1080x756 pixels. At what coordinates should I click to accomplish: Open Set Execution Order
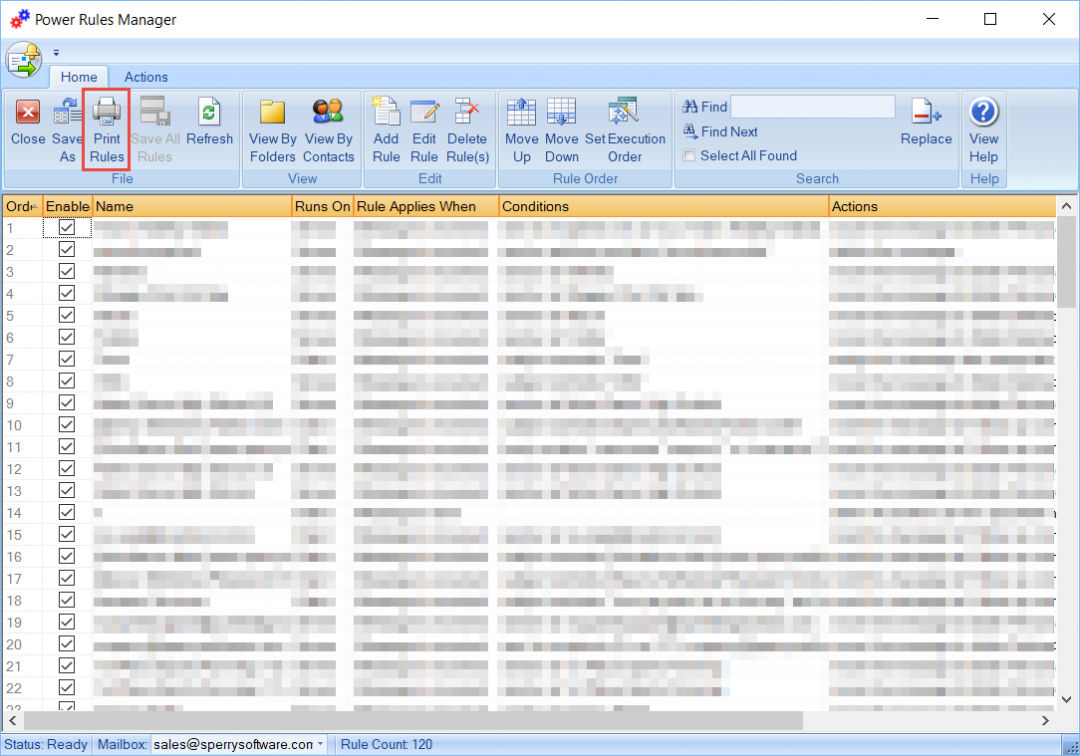(x=624, y=129)
